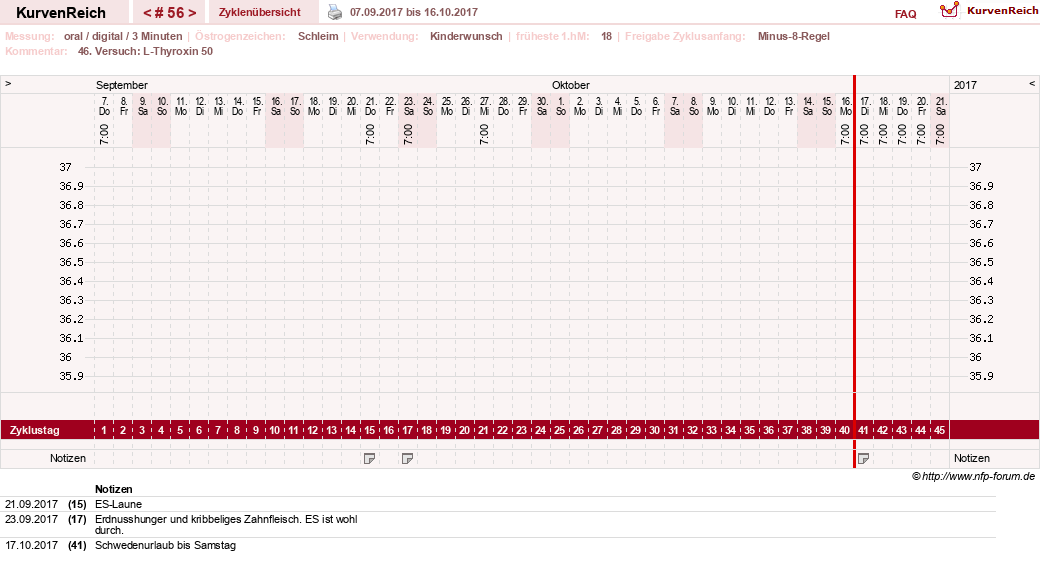This screenshot has height=582, width=1040.
Task: Click the 7:00 time under 27. Mi
Action: (x=484, y=134)
